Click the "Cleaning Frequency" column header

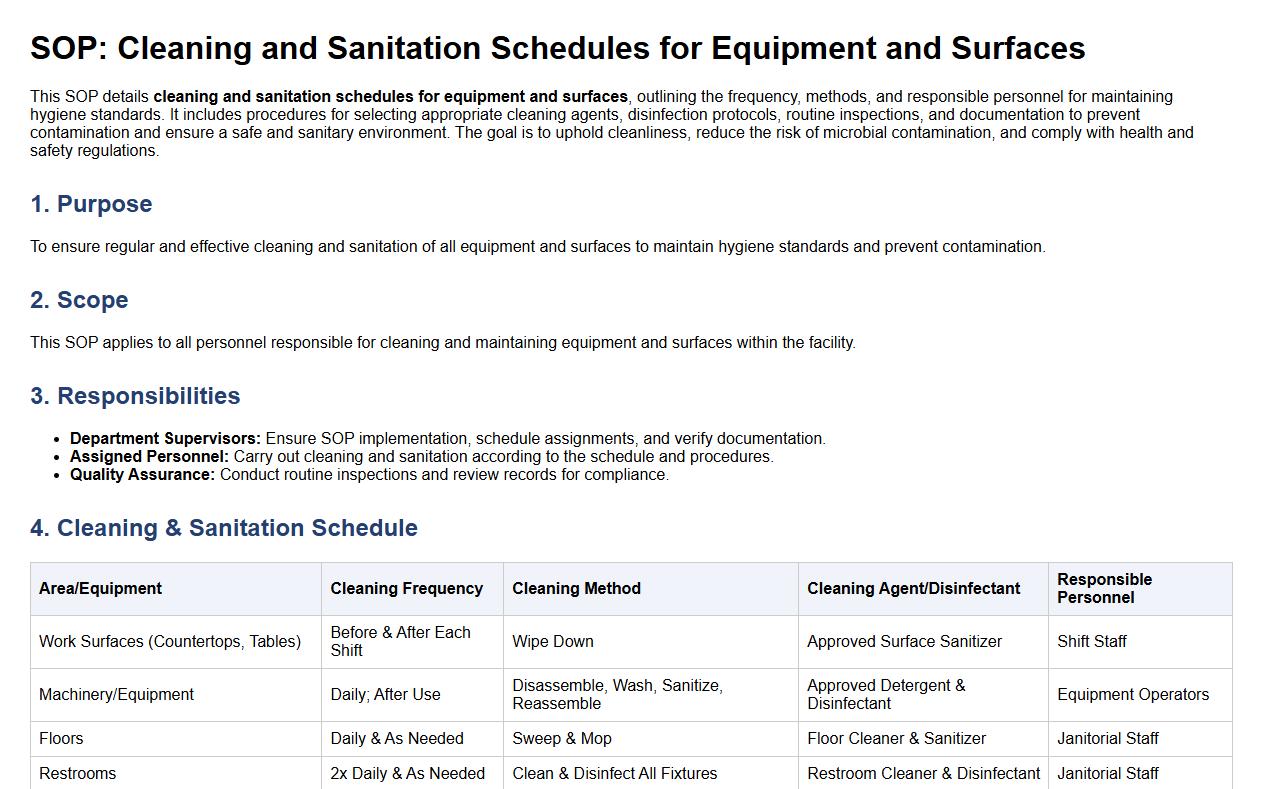tap(406, 588)
